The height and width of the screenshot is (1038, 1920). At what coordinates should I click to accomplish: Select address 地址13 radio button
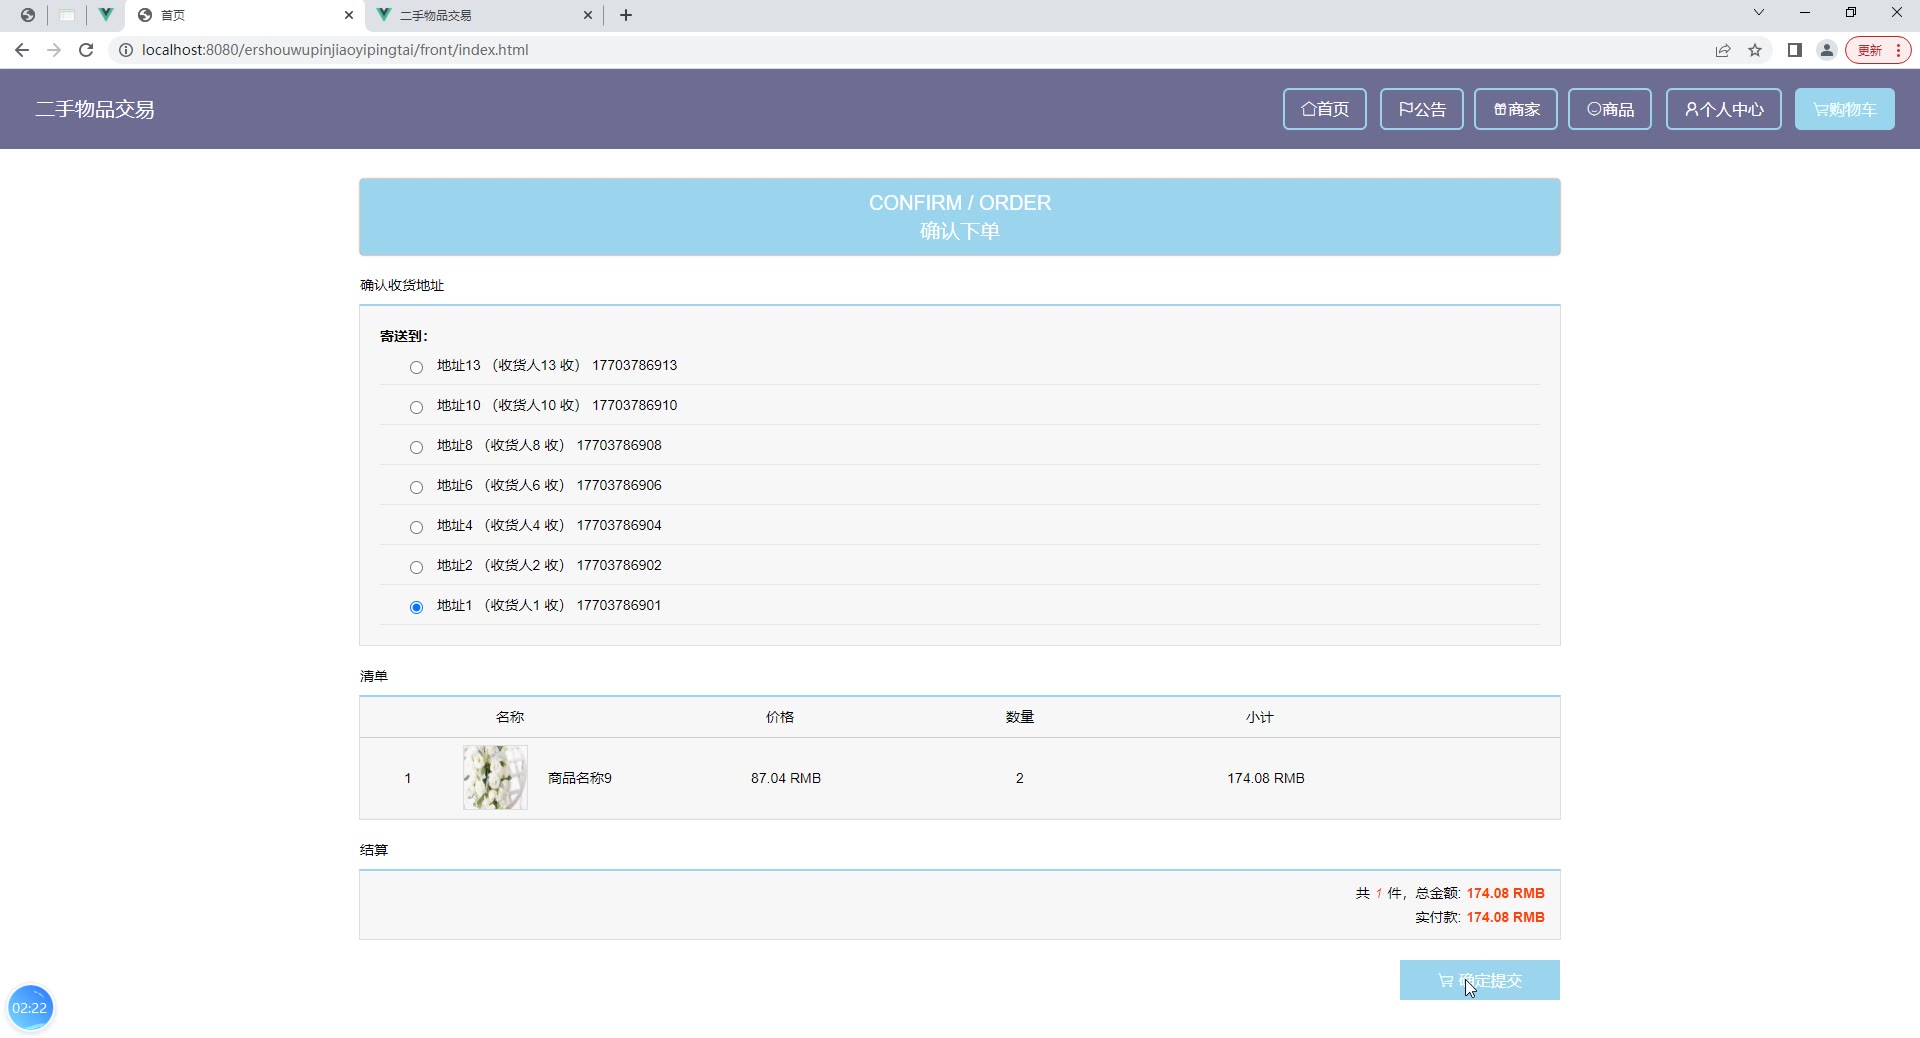pyautogui.click(x=417, y=367)
